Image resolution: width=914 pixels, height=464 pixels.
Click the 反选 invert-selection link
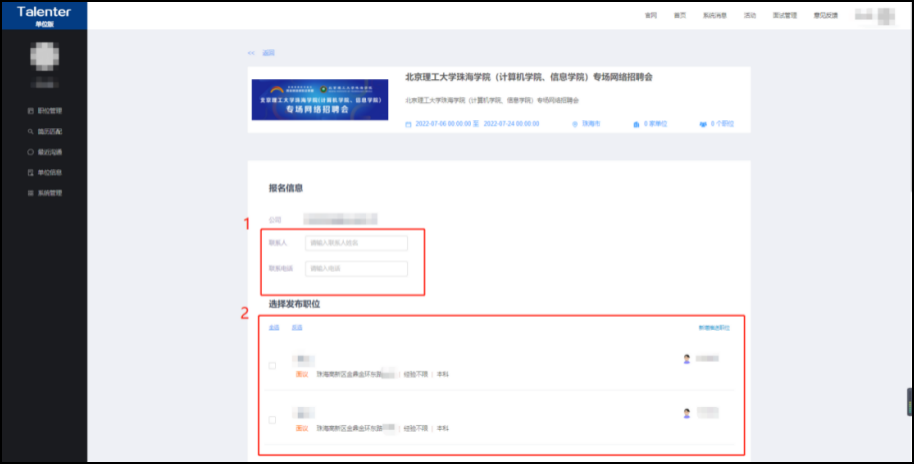pos(297,328)
